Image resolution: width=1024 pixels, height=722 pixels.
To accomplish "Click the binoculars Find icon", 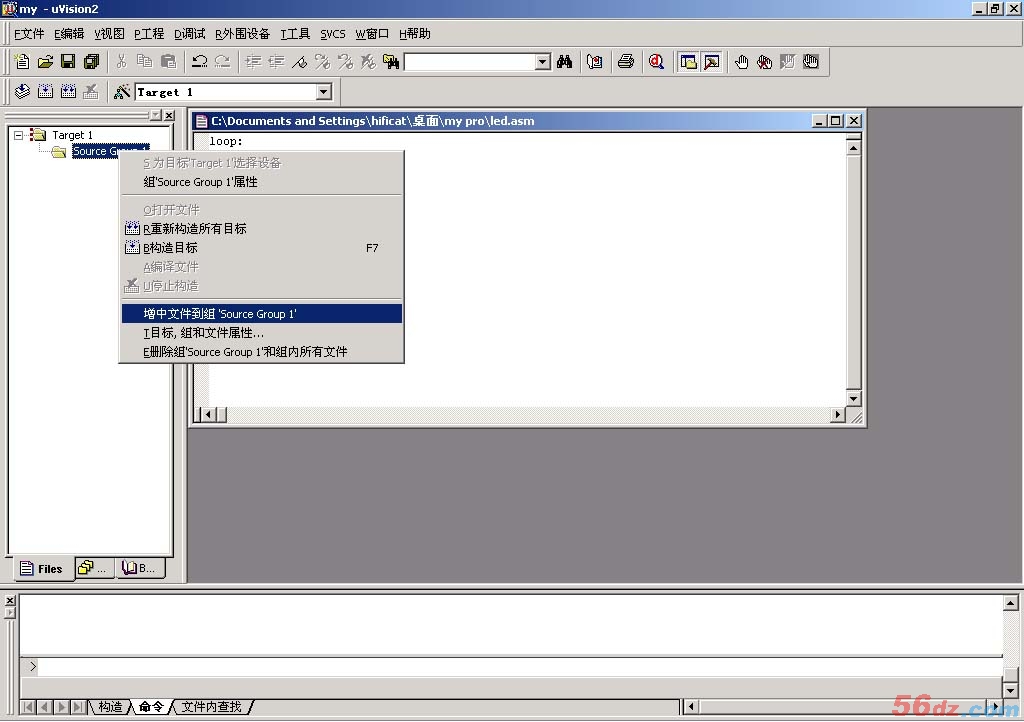I will pyautogui.click(x=565, y=61).
